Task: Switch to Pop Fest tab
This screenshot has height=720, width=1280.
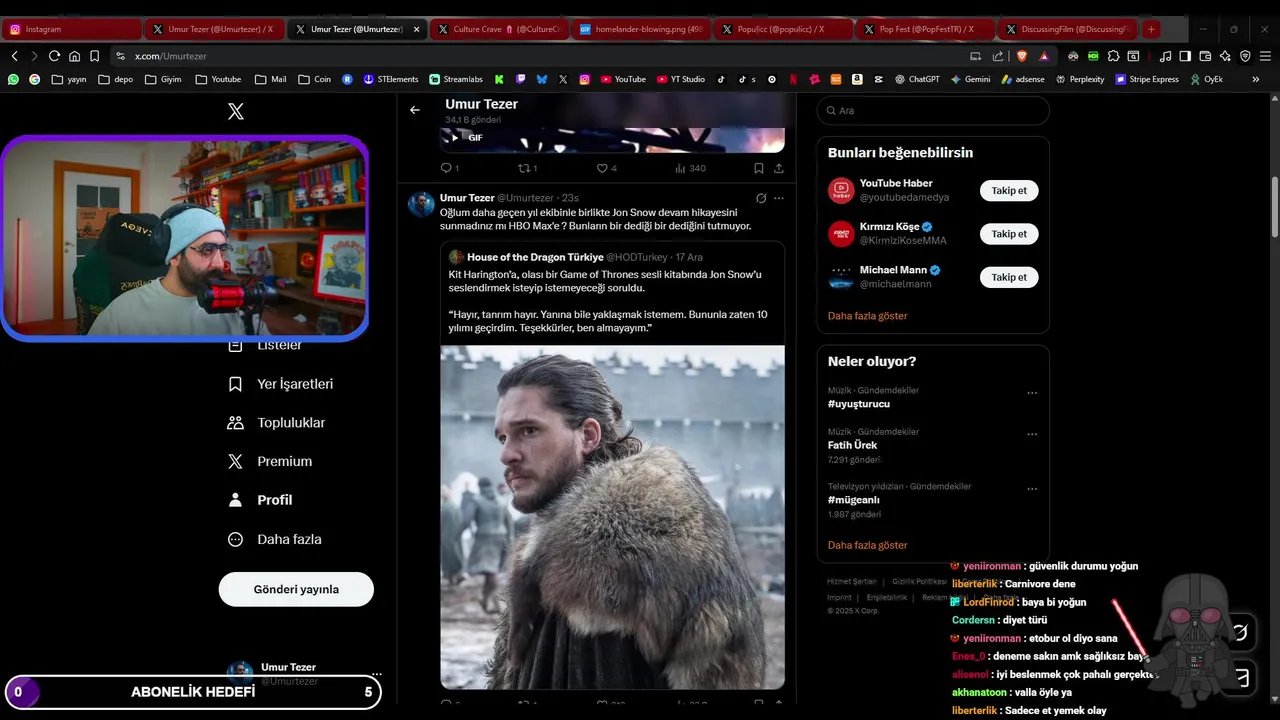Action: click(x=926, y=29)
